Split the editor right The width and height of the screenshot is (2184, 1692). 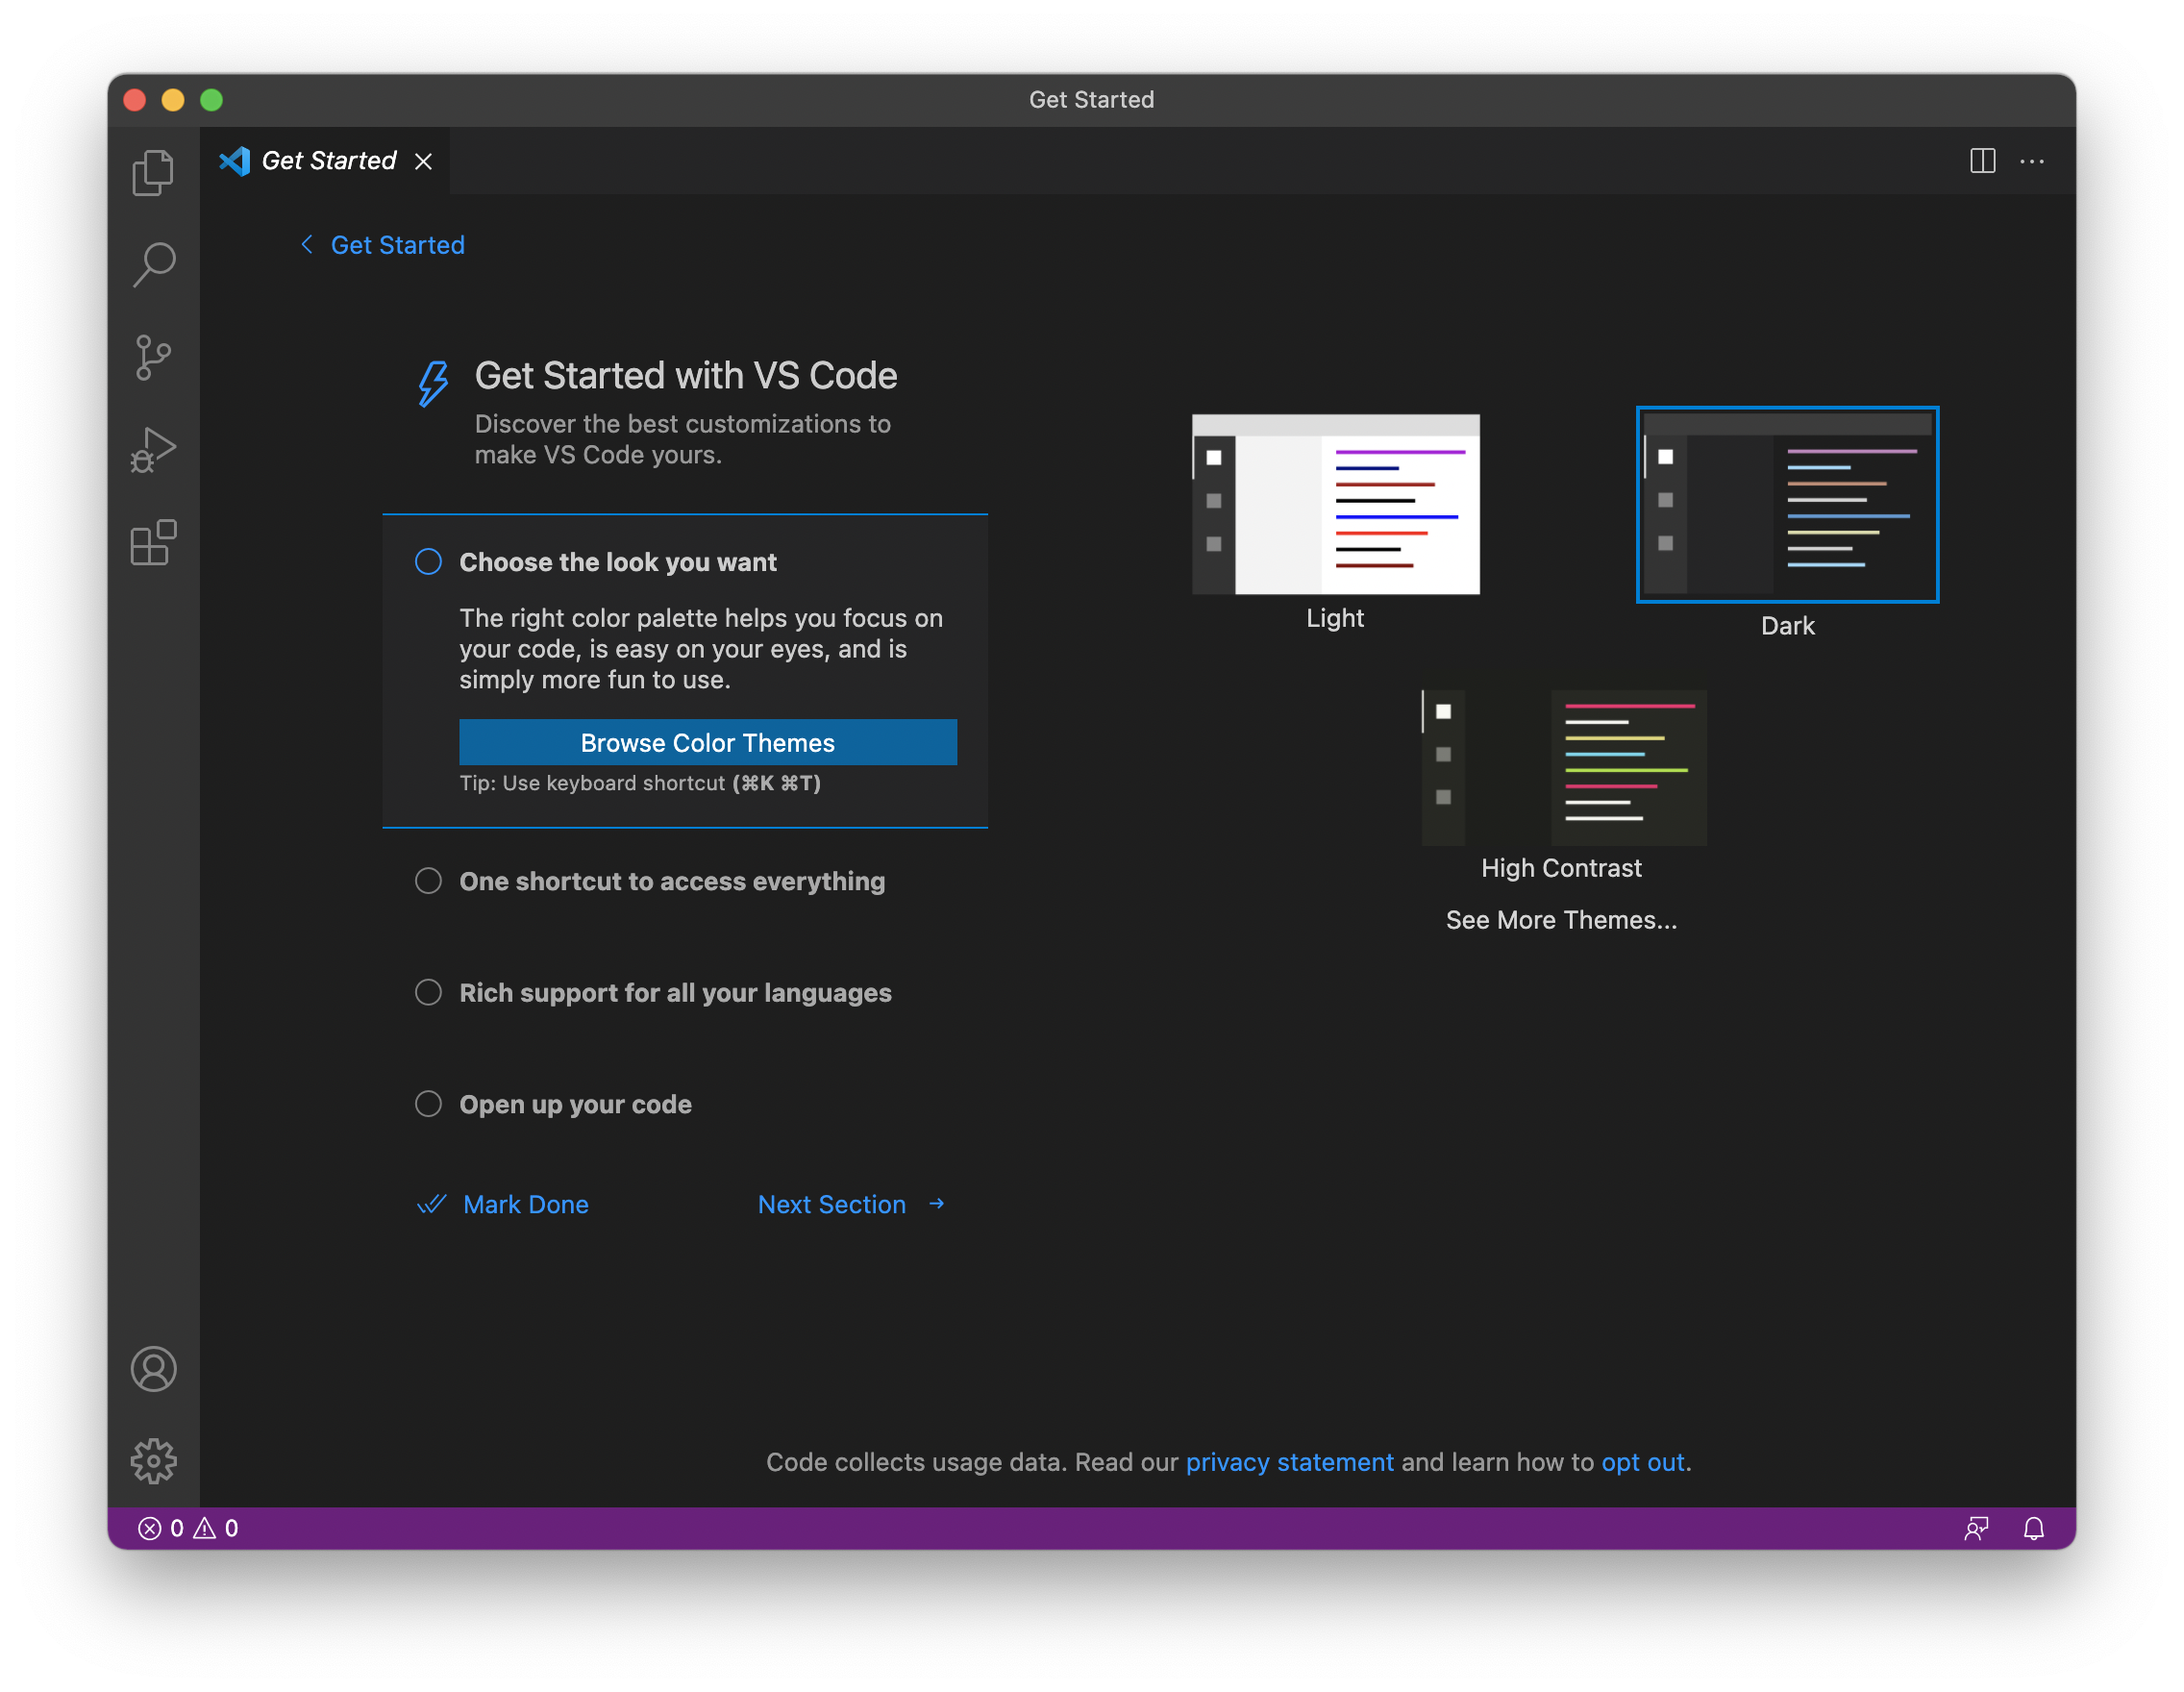[x=1982, y=161]
